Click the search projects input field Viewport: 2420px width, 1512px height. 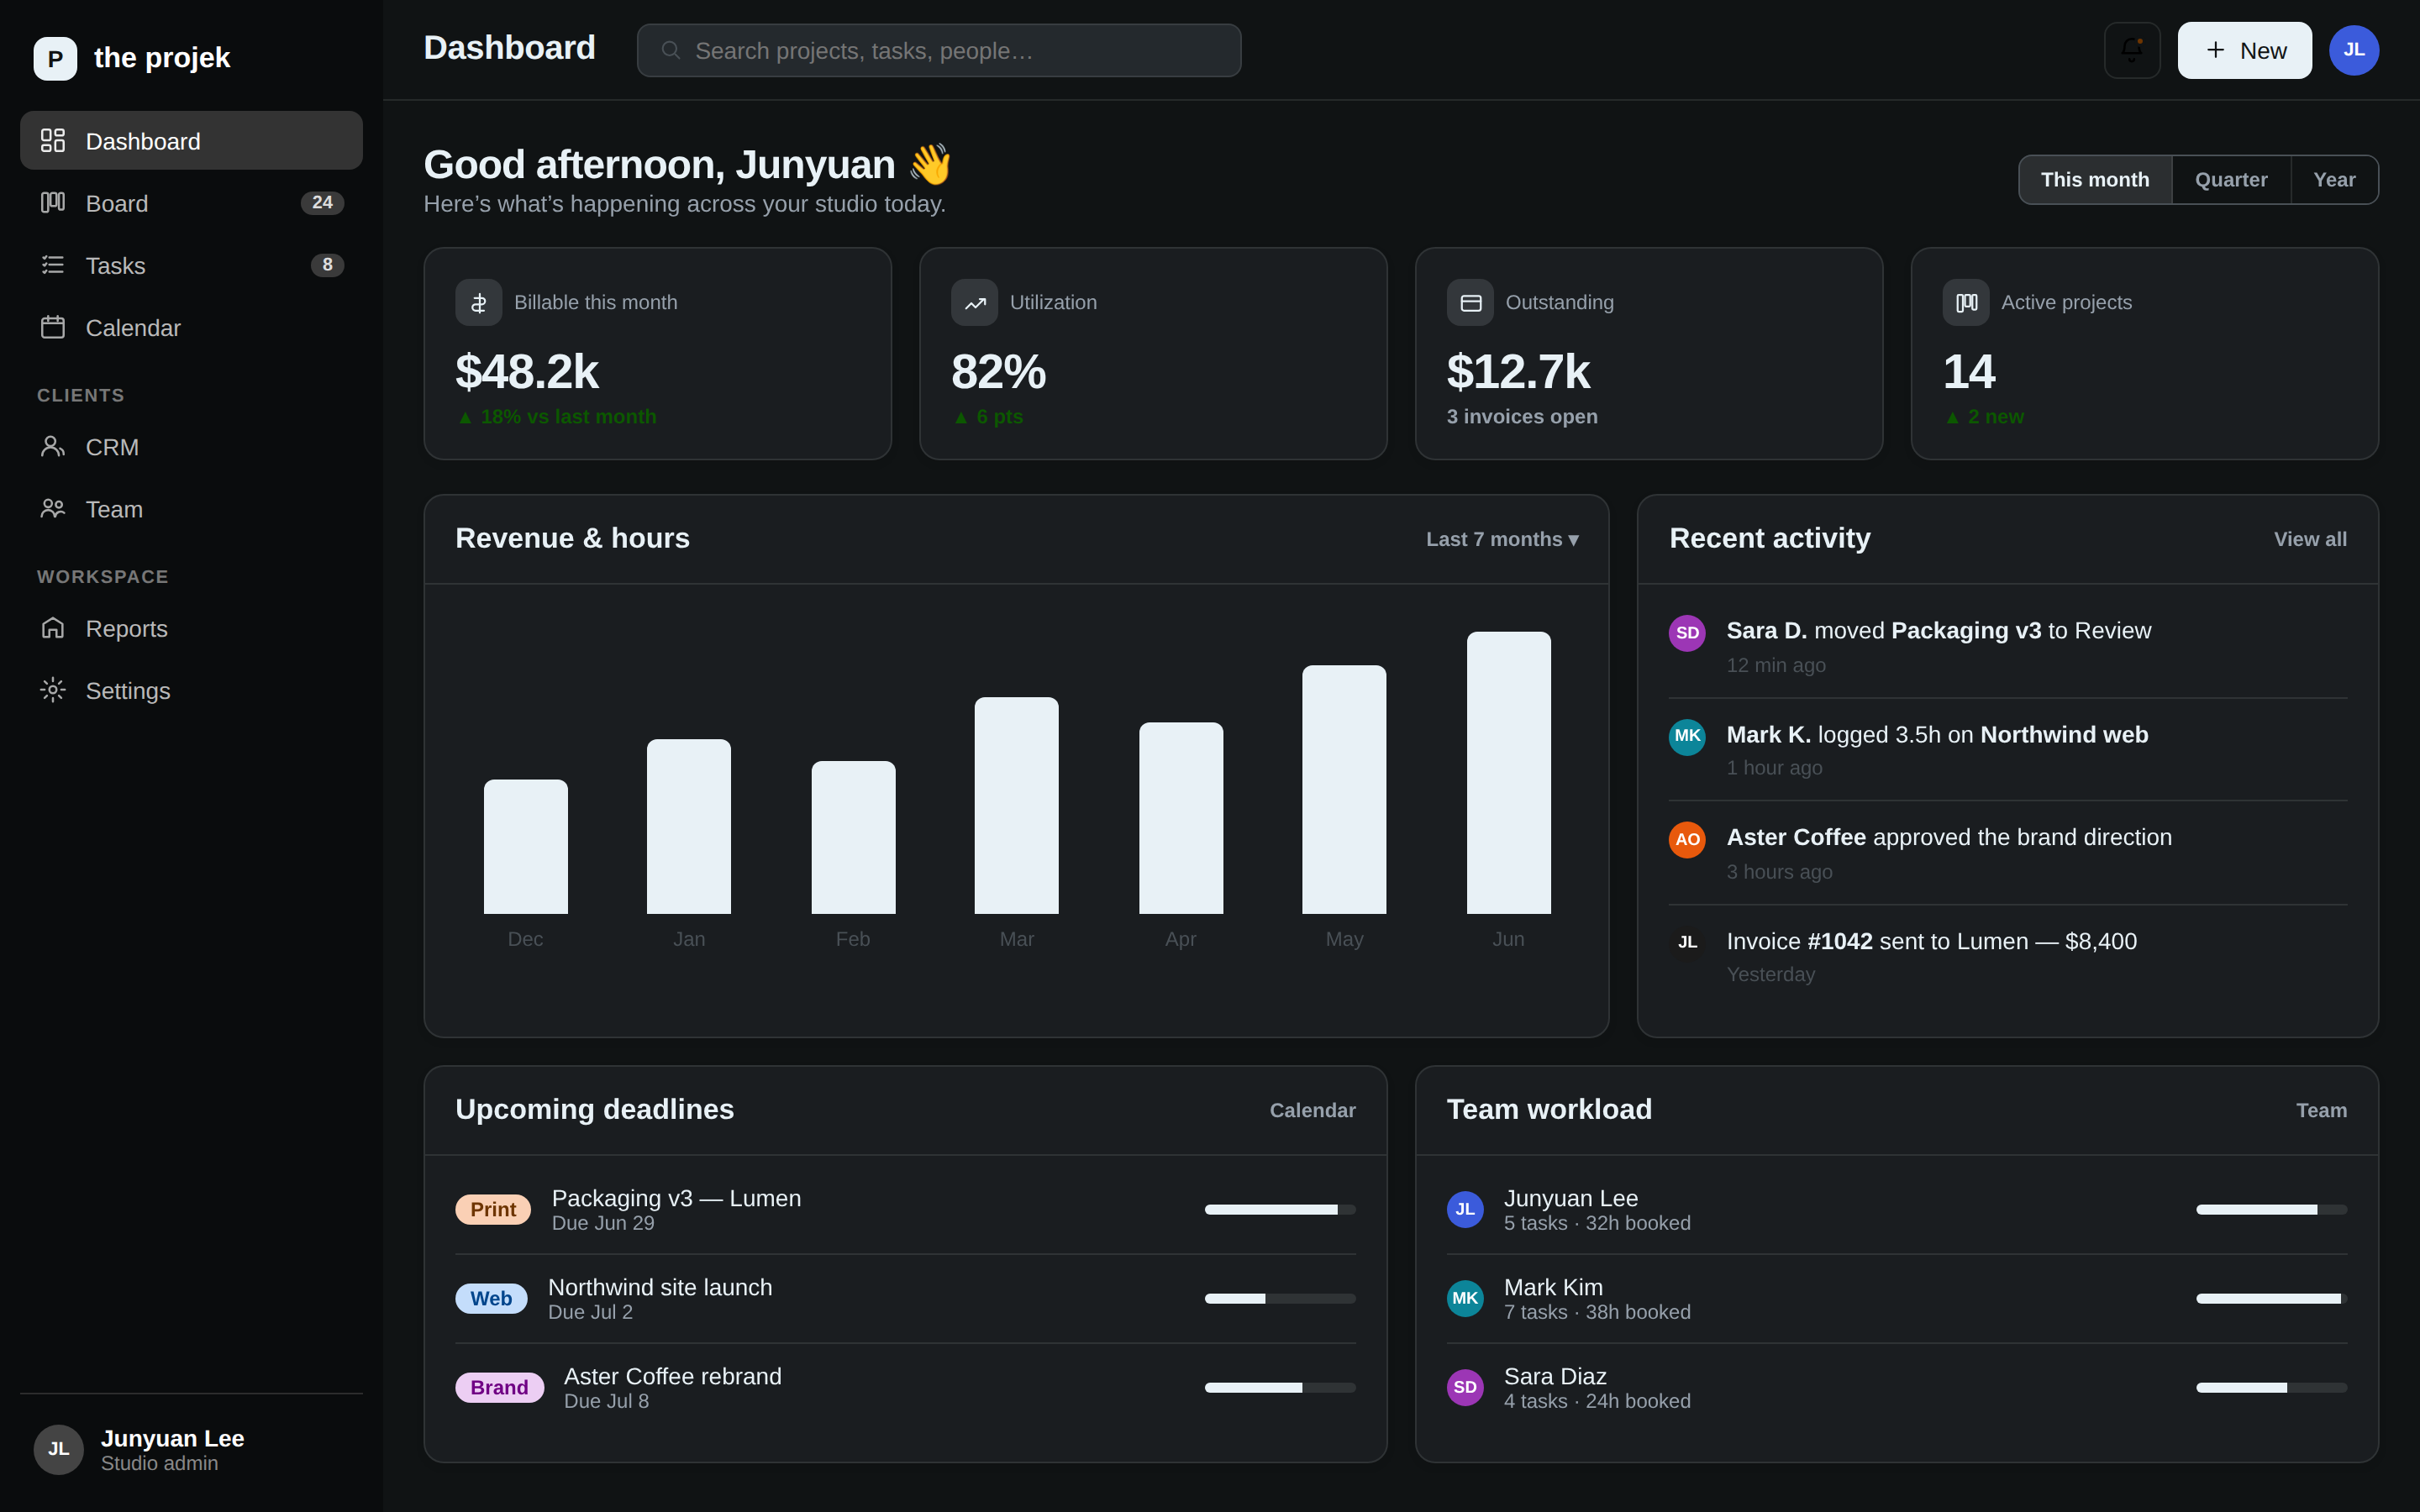pyautogui.click(x=939, y=50)
